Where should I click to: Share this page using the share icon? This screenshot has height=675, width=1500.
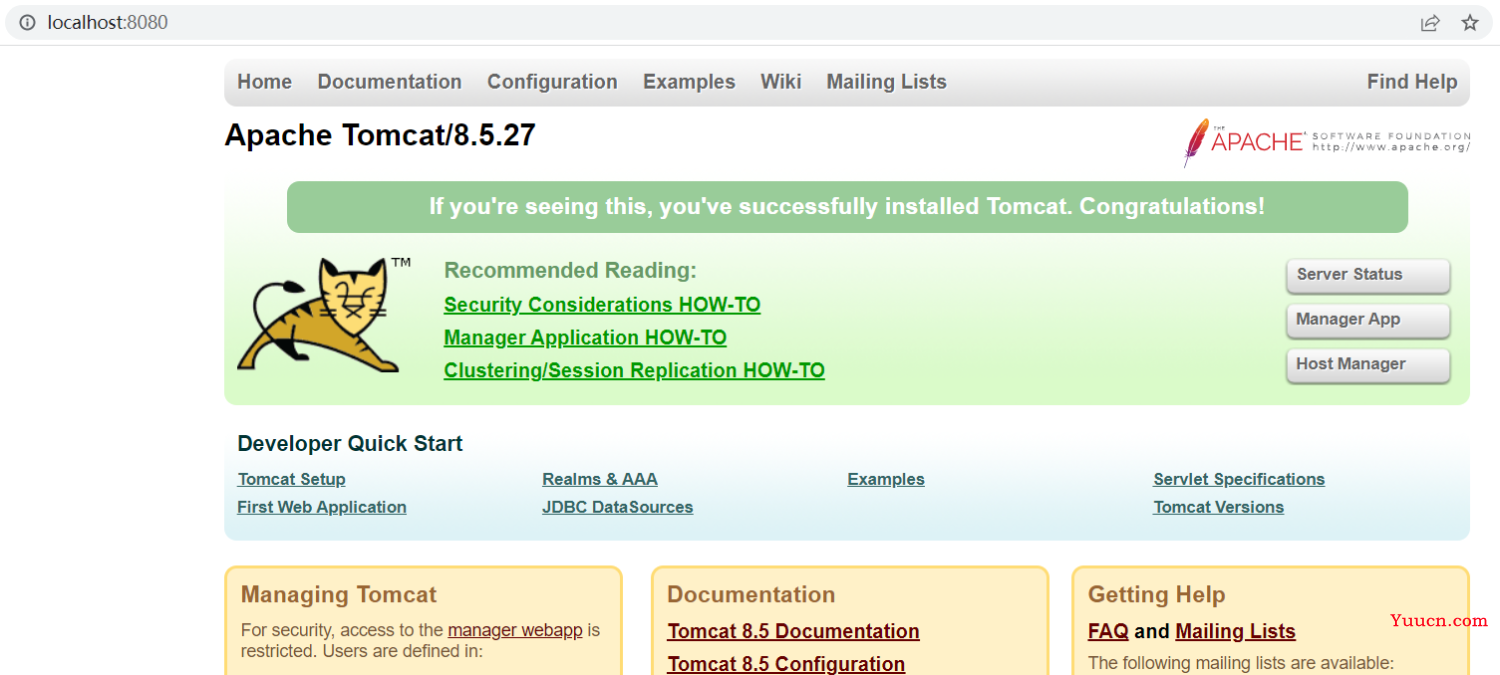(1430, 22)
